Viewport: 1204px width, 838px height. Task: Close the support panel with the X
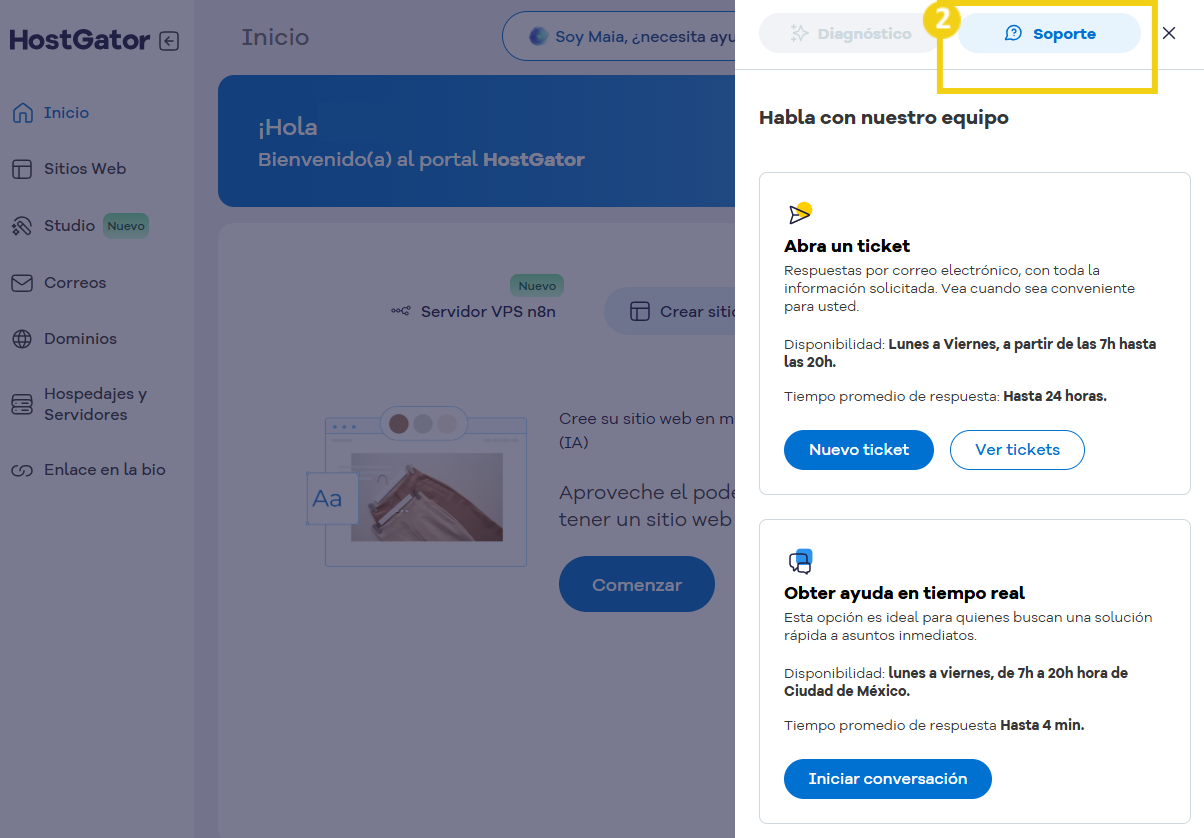(x=1169, y=33)
